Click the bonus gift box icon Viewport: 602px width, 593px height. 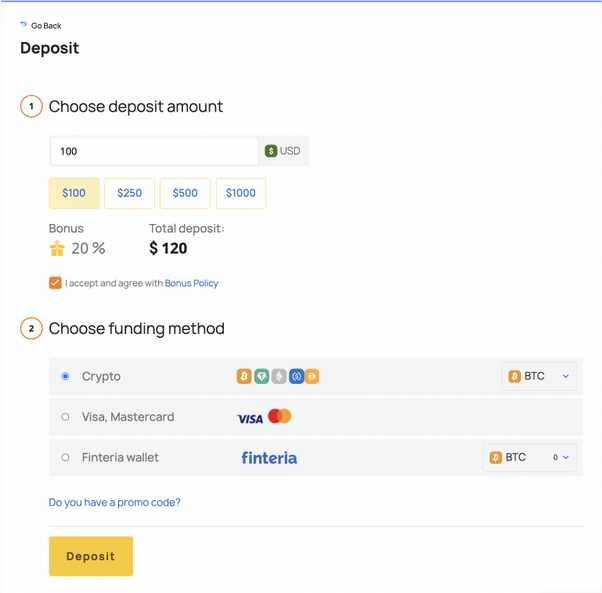tap(57, 248)
